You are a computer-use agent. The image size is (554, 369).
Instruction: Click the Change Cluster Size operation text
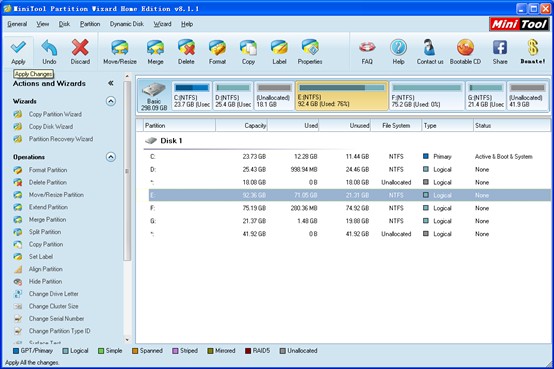click(x=53, y=306)
